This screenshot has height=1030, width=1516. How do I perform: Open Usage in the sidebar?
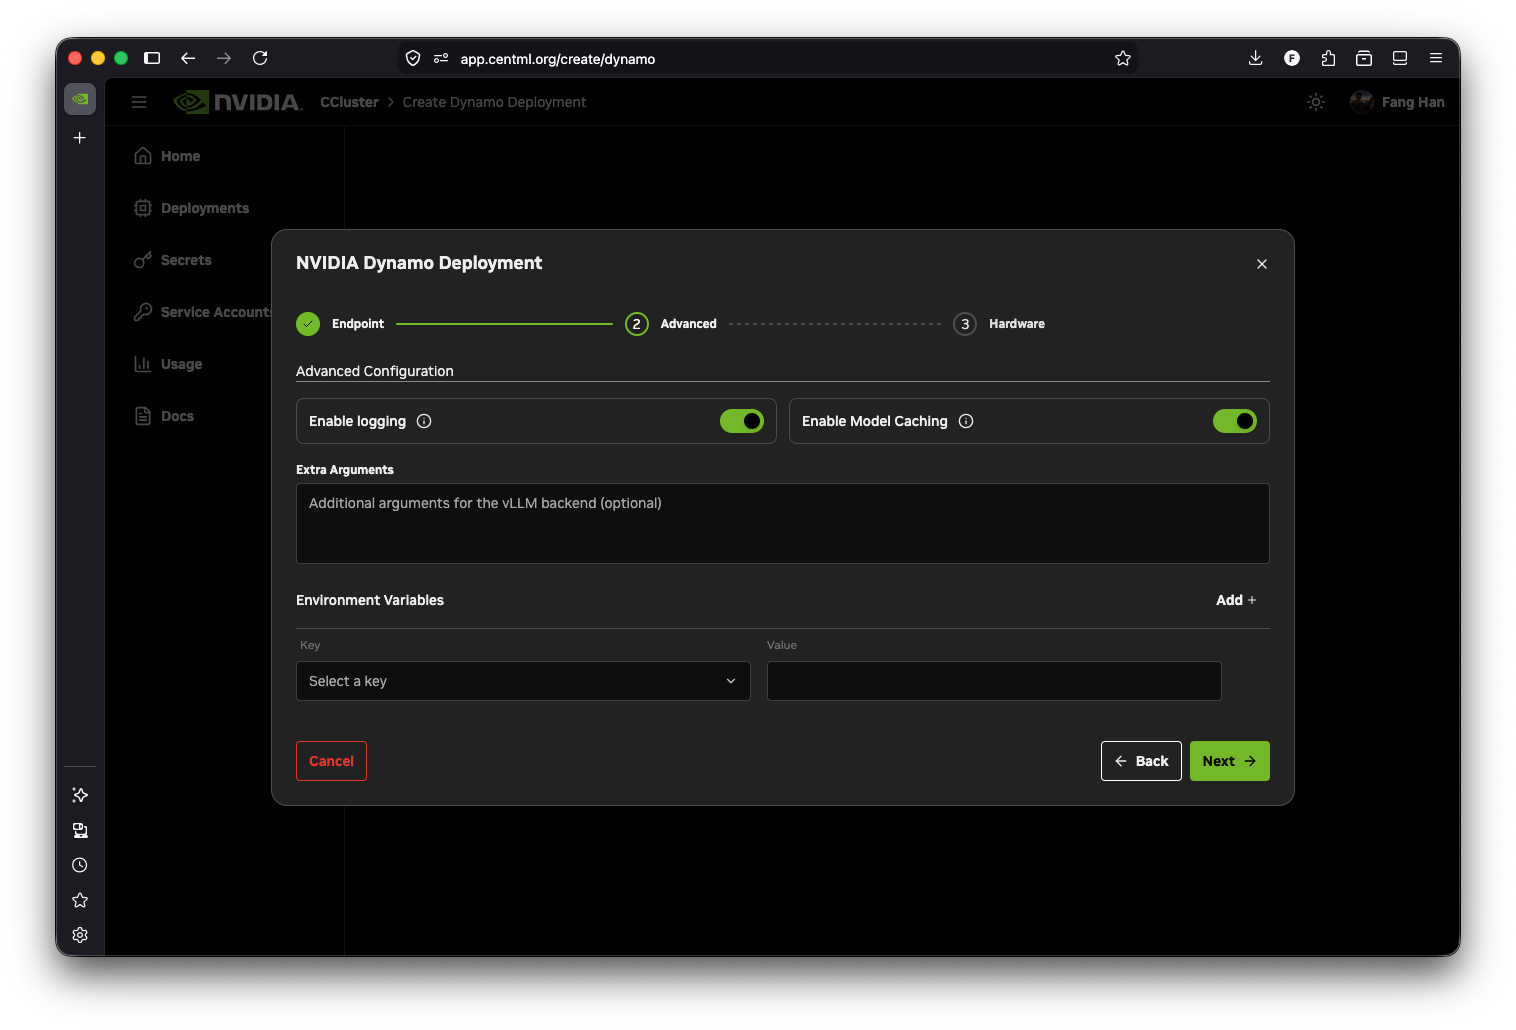click(x=168, y=364)
